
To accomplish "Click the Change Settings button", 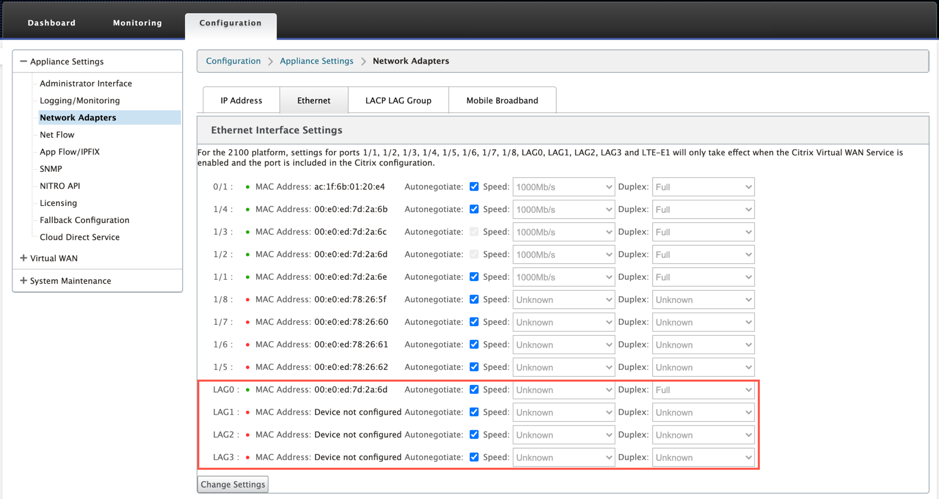I will [x=233, y=484].
